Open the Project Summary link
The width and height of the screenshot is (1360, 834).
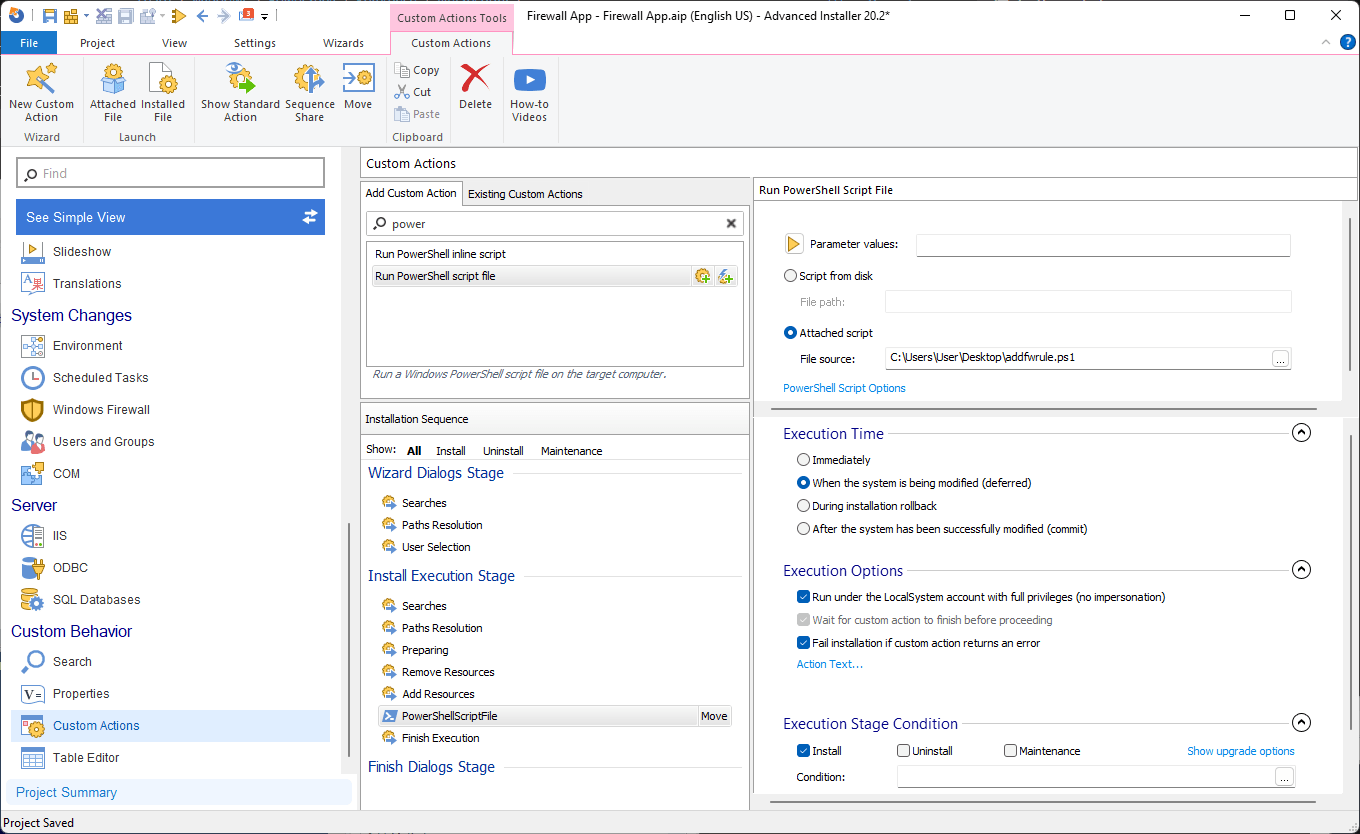tap(66, 792)
